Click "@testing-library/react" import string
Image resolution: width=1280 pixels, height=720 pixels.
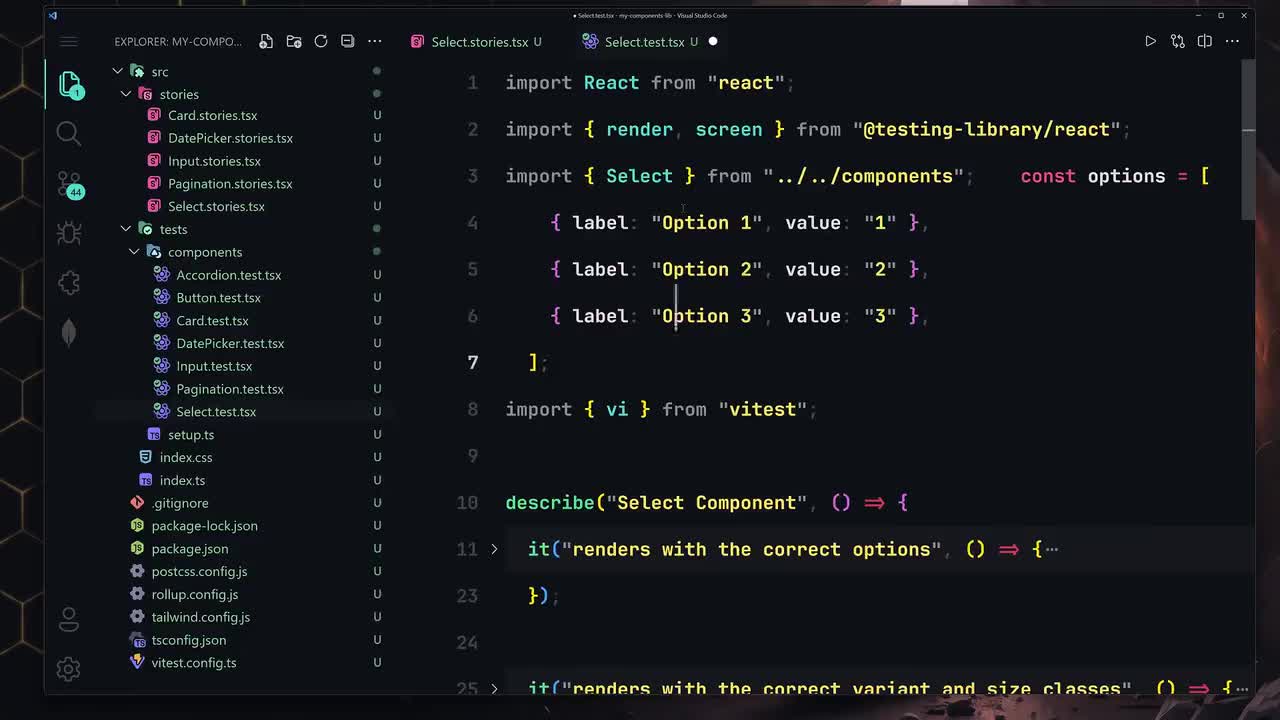coord(986,130)
